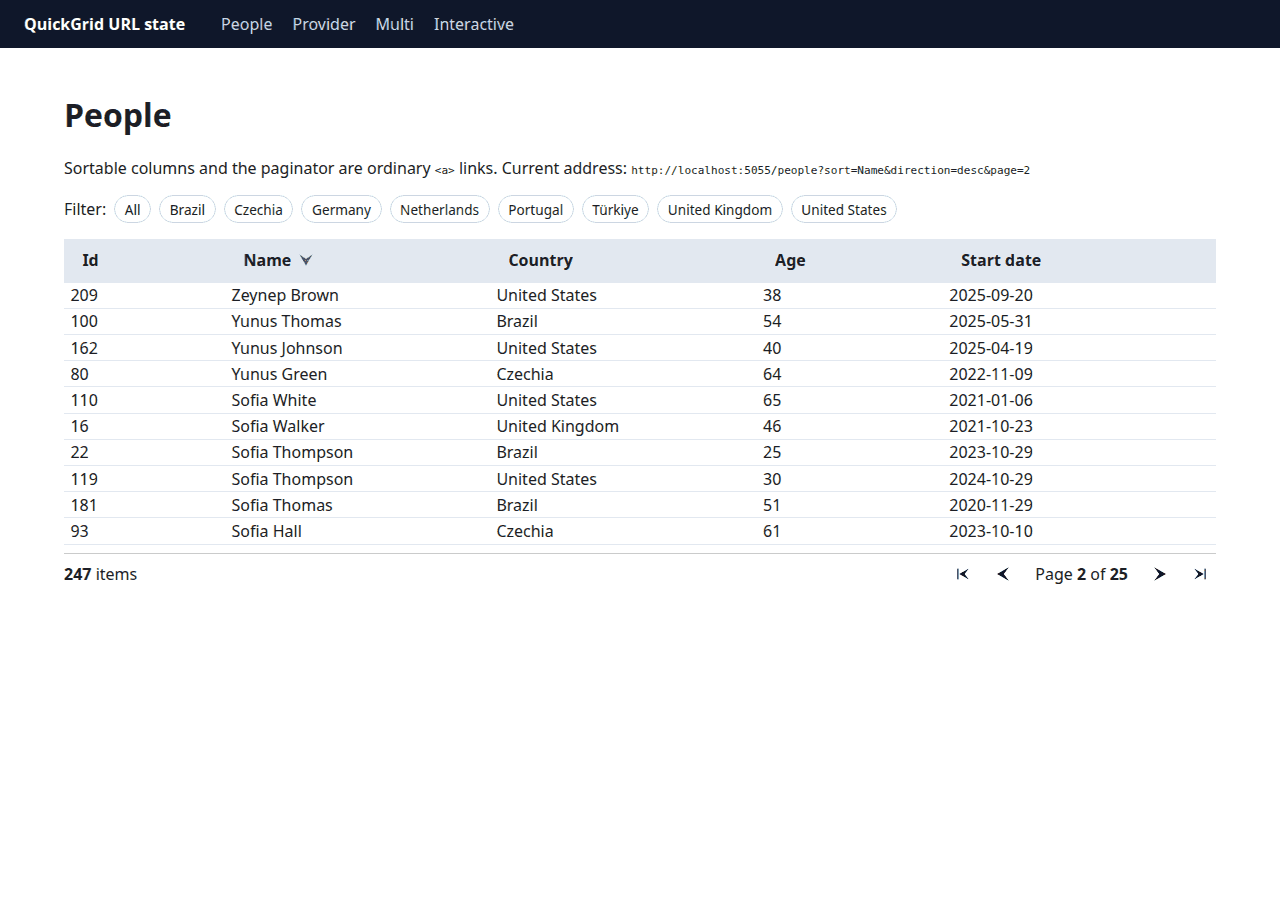Click the start date 2025-09-20

coord(991,295)
